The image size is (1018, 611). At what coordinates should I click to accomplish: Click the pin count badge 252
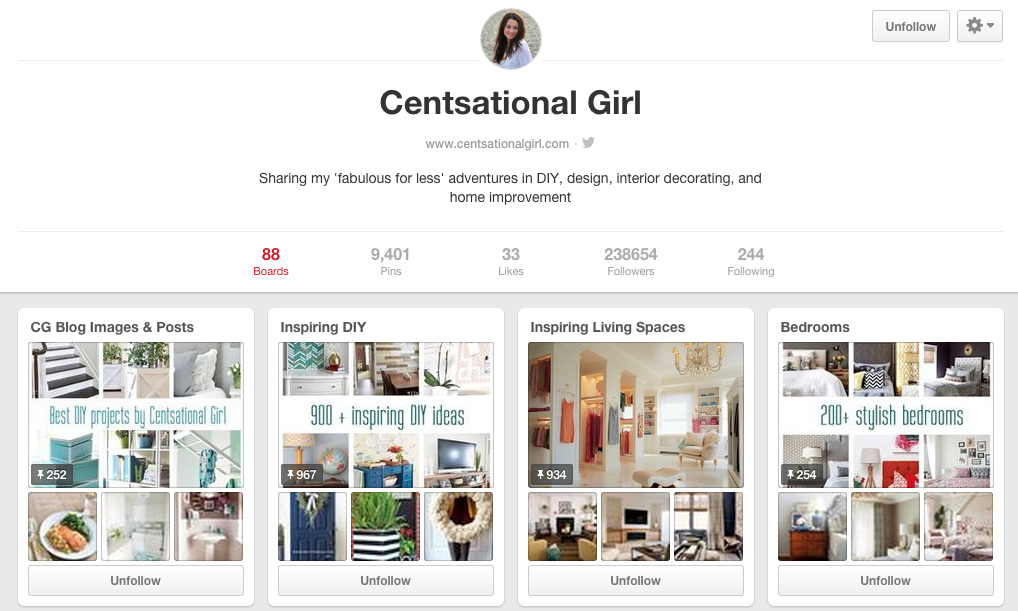coord(52,475)
